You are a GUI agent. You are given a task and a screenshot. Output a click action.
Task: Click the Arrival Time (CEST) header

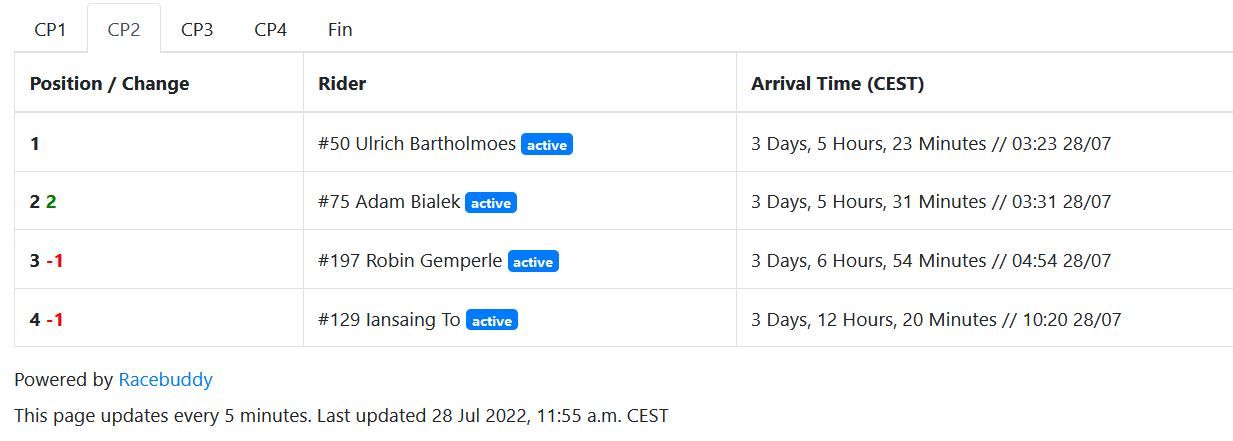(837, 84)
